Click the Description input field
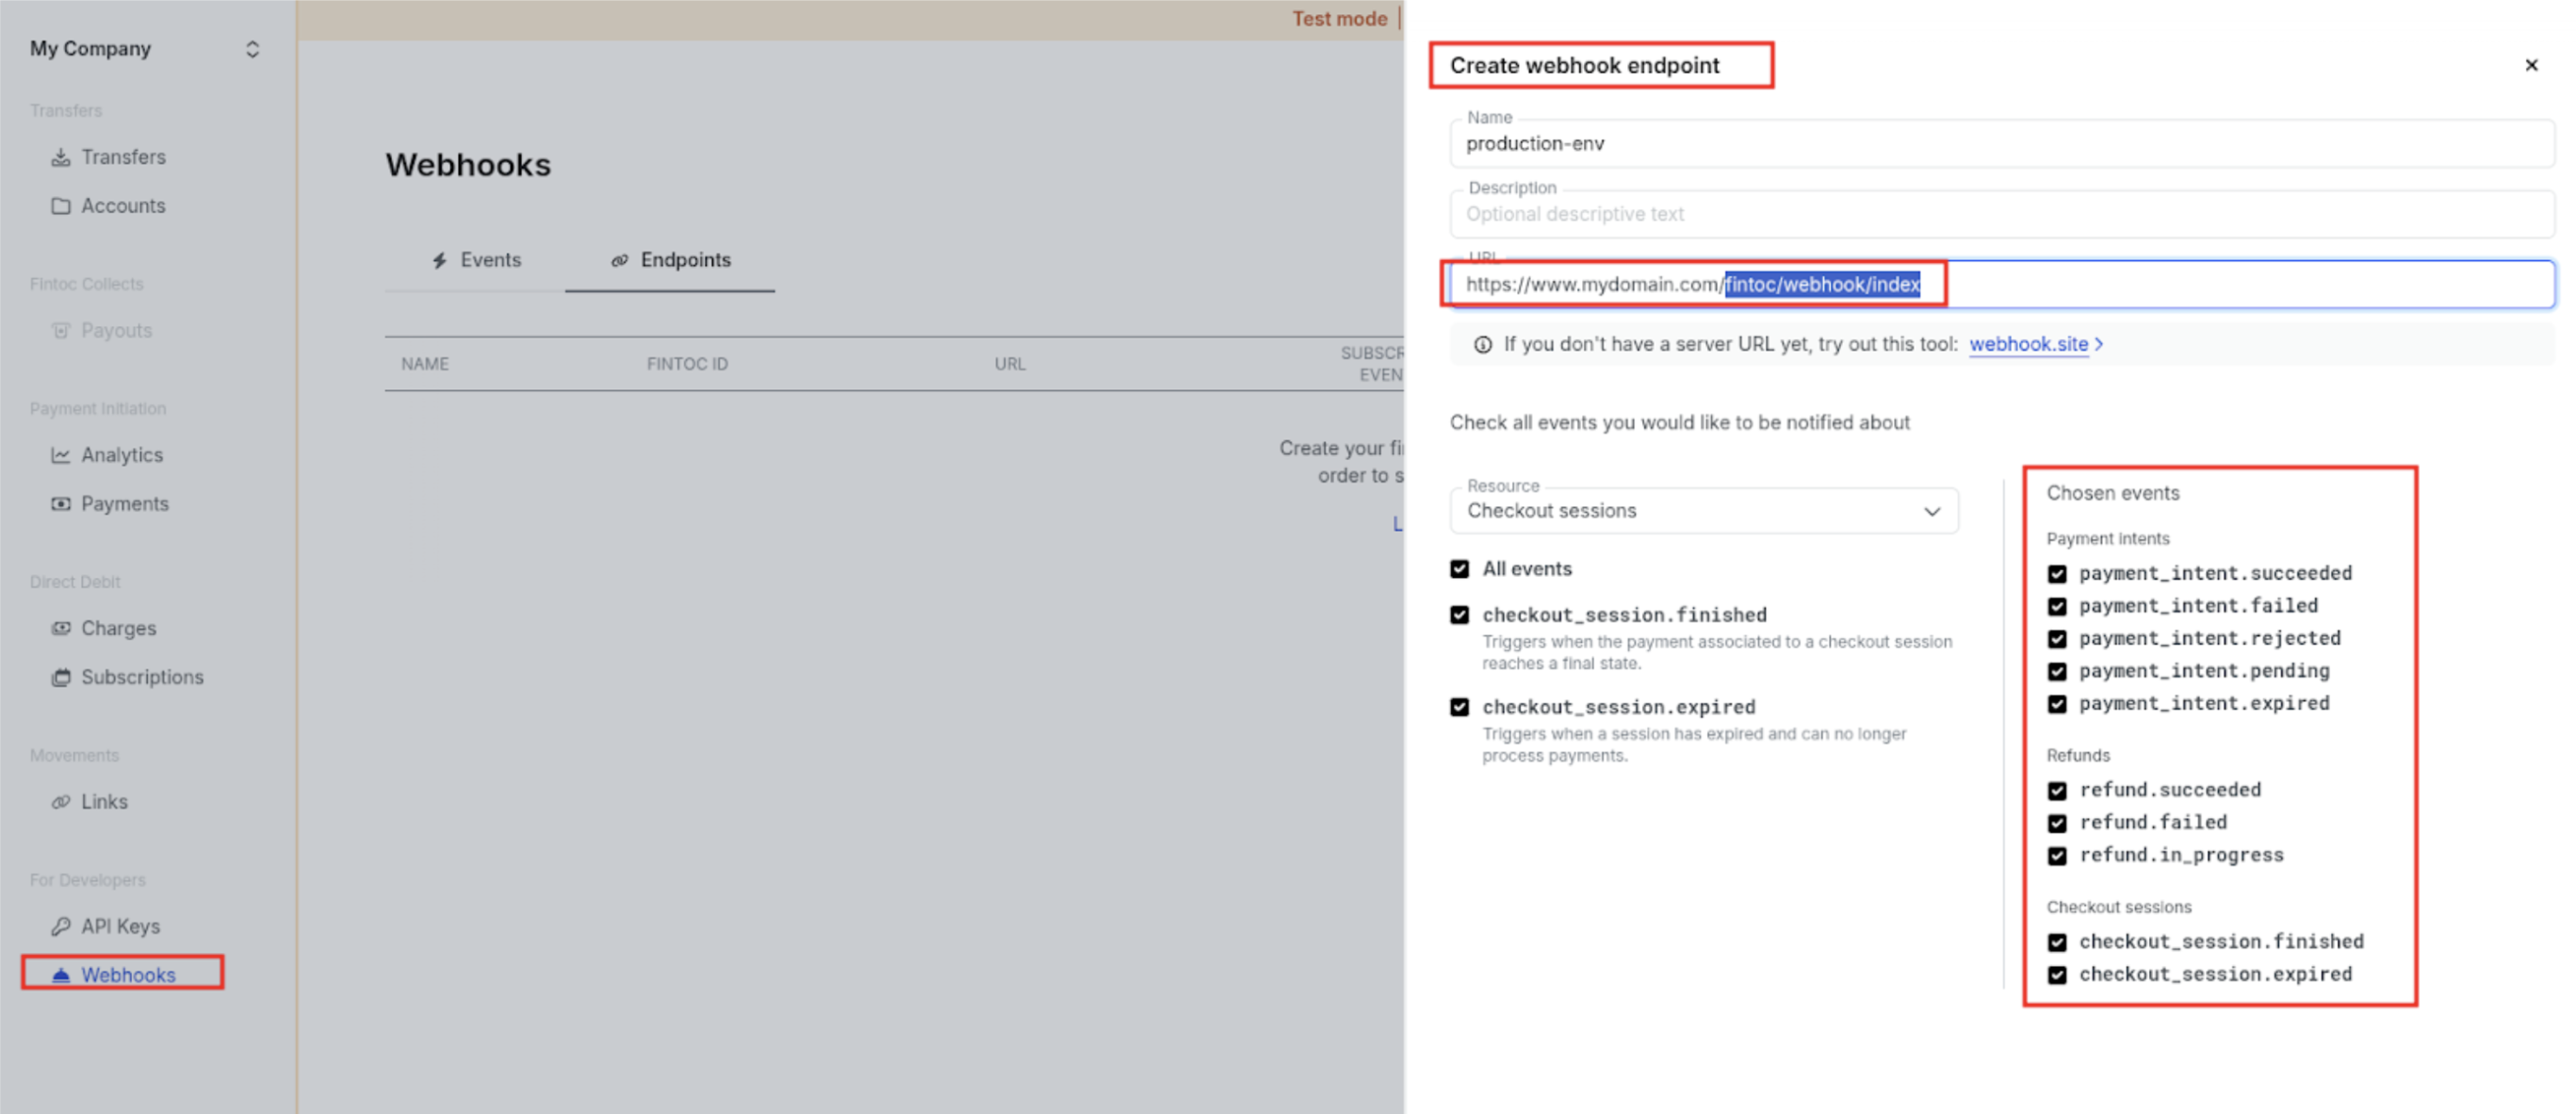This screenshot has height=1114, width=2576. pos(2000,214)
